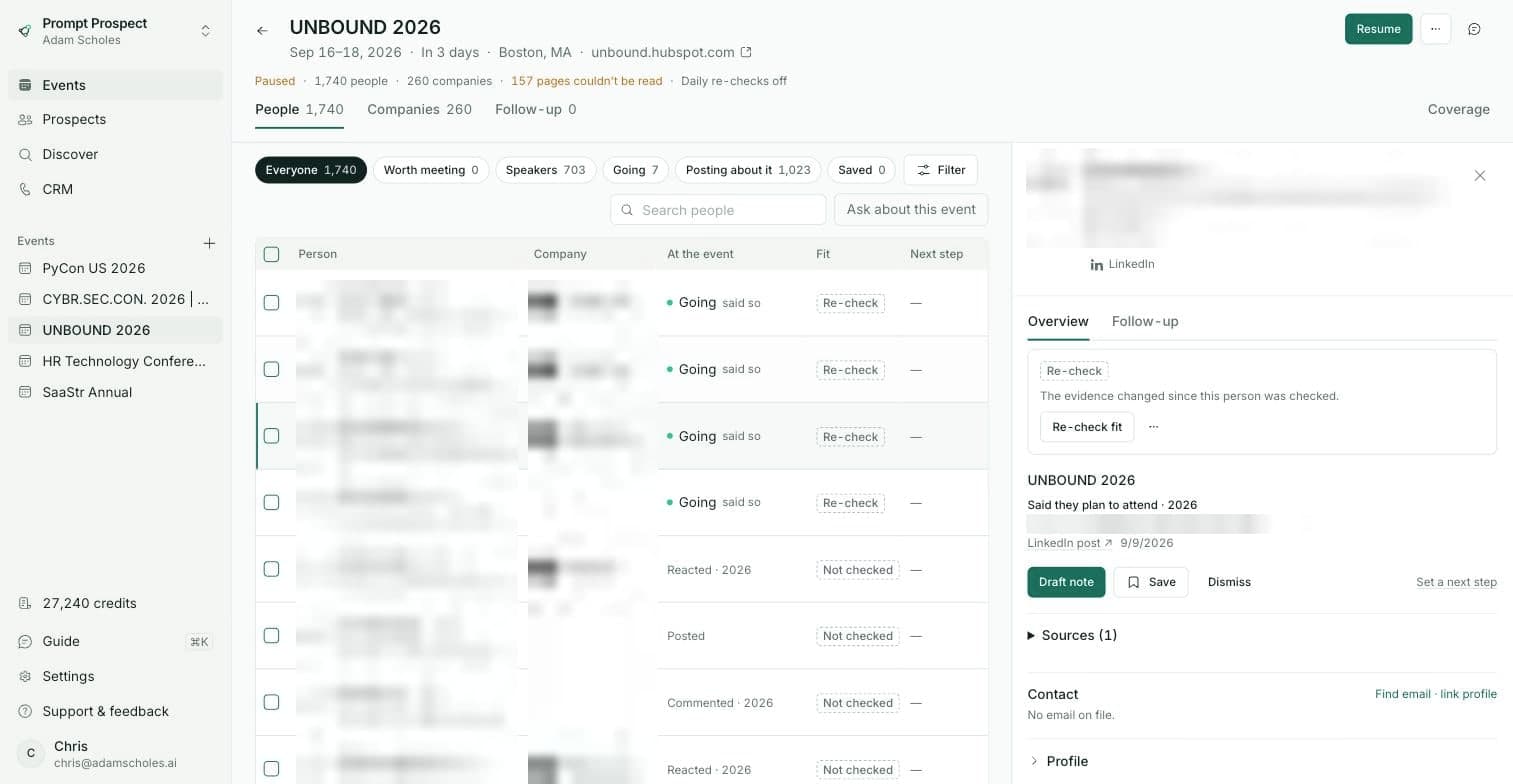Click the Resume button
Image resolution: width=1513 pixels, height=784 pixels.
pos(1378,29)
